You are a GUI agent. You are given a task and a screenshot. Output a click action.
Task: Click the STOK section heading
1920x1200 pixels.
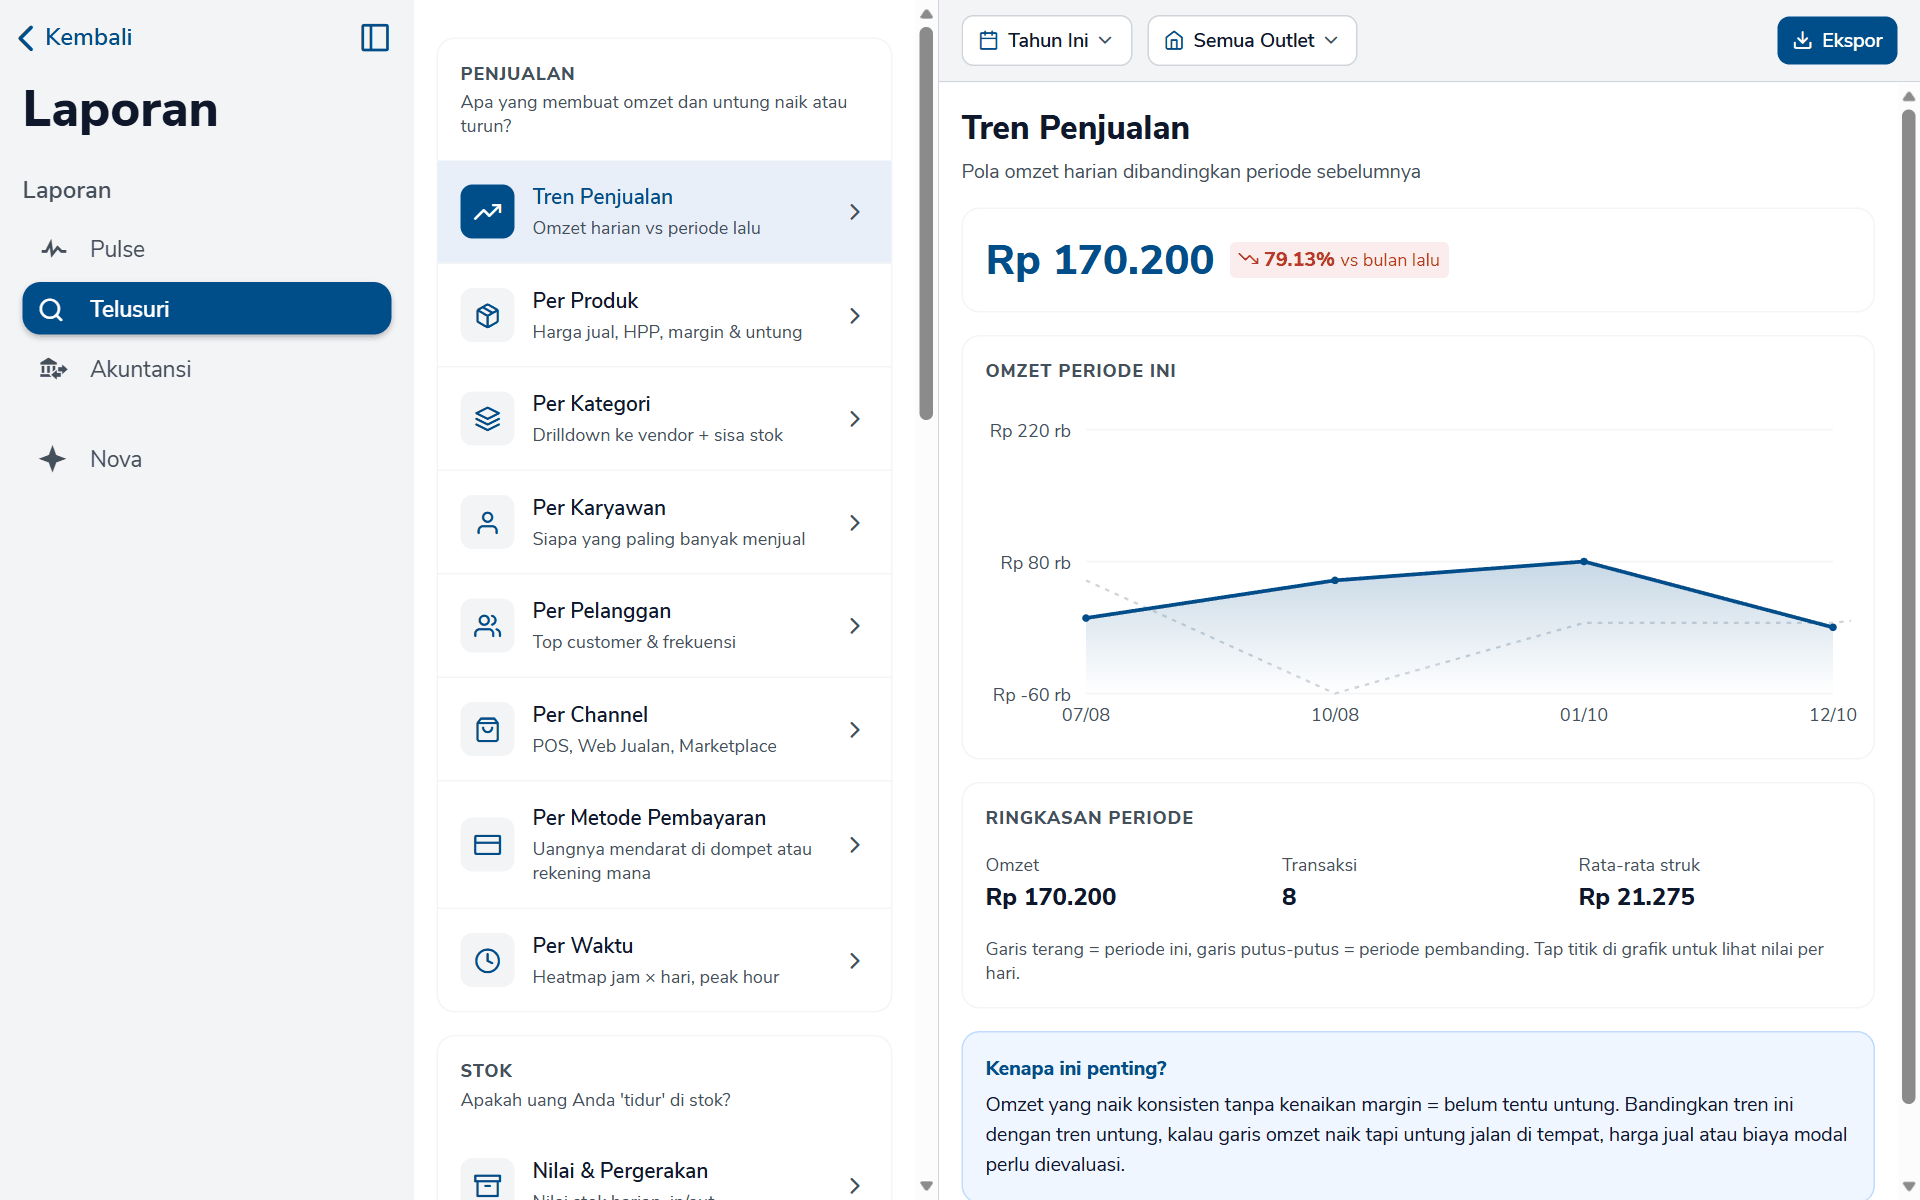[x=486, y=1071]
